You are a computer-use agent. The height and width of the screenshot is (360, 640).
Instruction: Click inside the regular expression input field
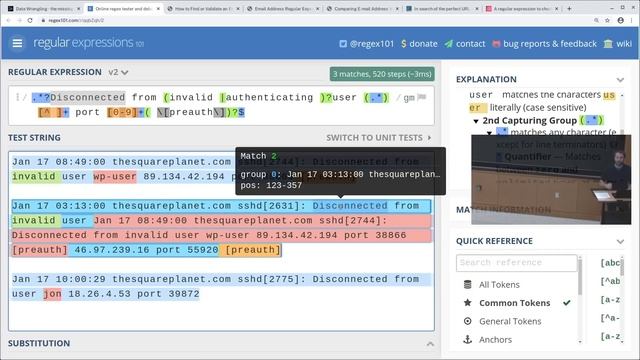[x=221, y=105]
